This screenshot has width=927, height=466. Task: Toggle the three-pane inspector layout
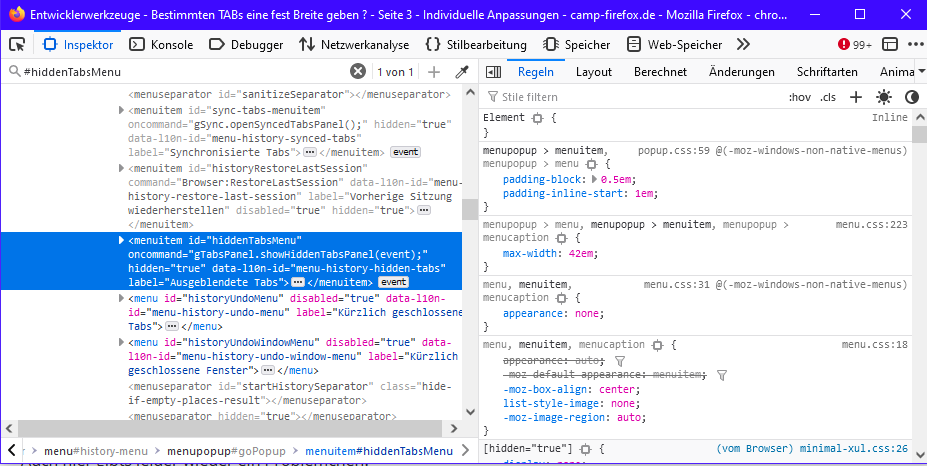(491, 72)
